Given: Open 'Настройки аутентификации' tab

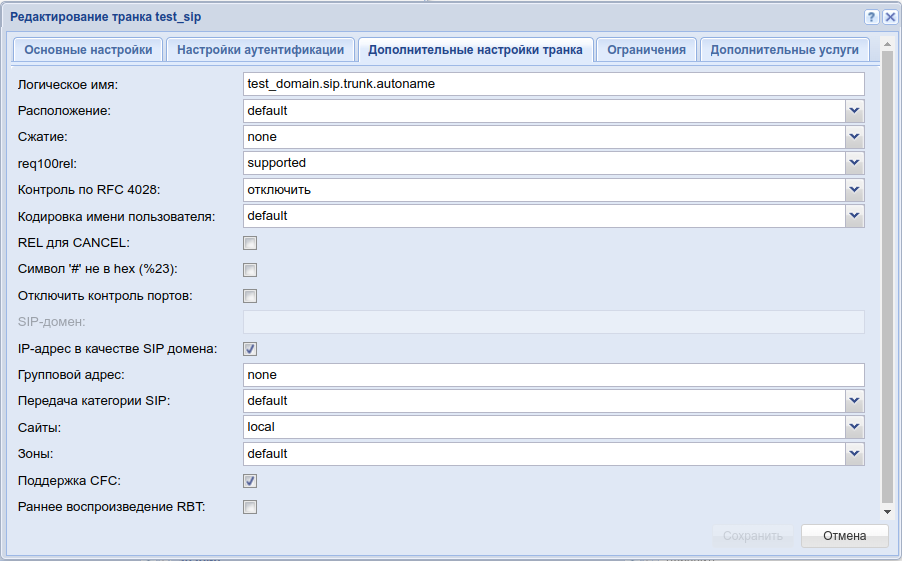Looking at the screenshot, I should pyautogui.click(x=260, y=50).
